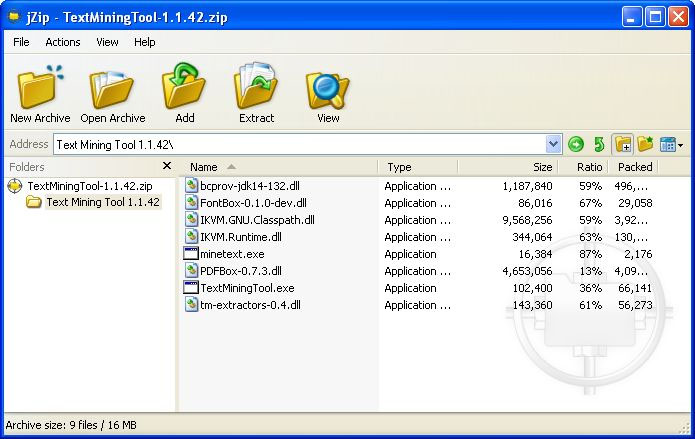Click the folder icon in Folders tree
The height and width of the screenshot is (439, 695).
coord(33,203)
